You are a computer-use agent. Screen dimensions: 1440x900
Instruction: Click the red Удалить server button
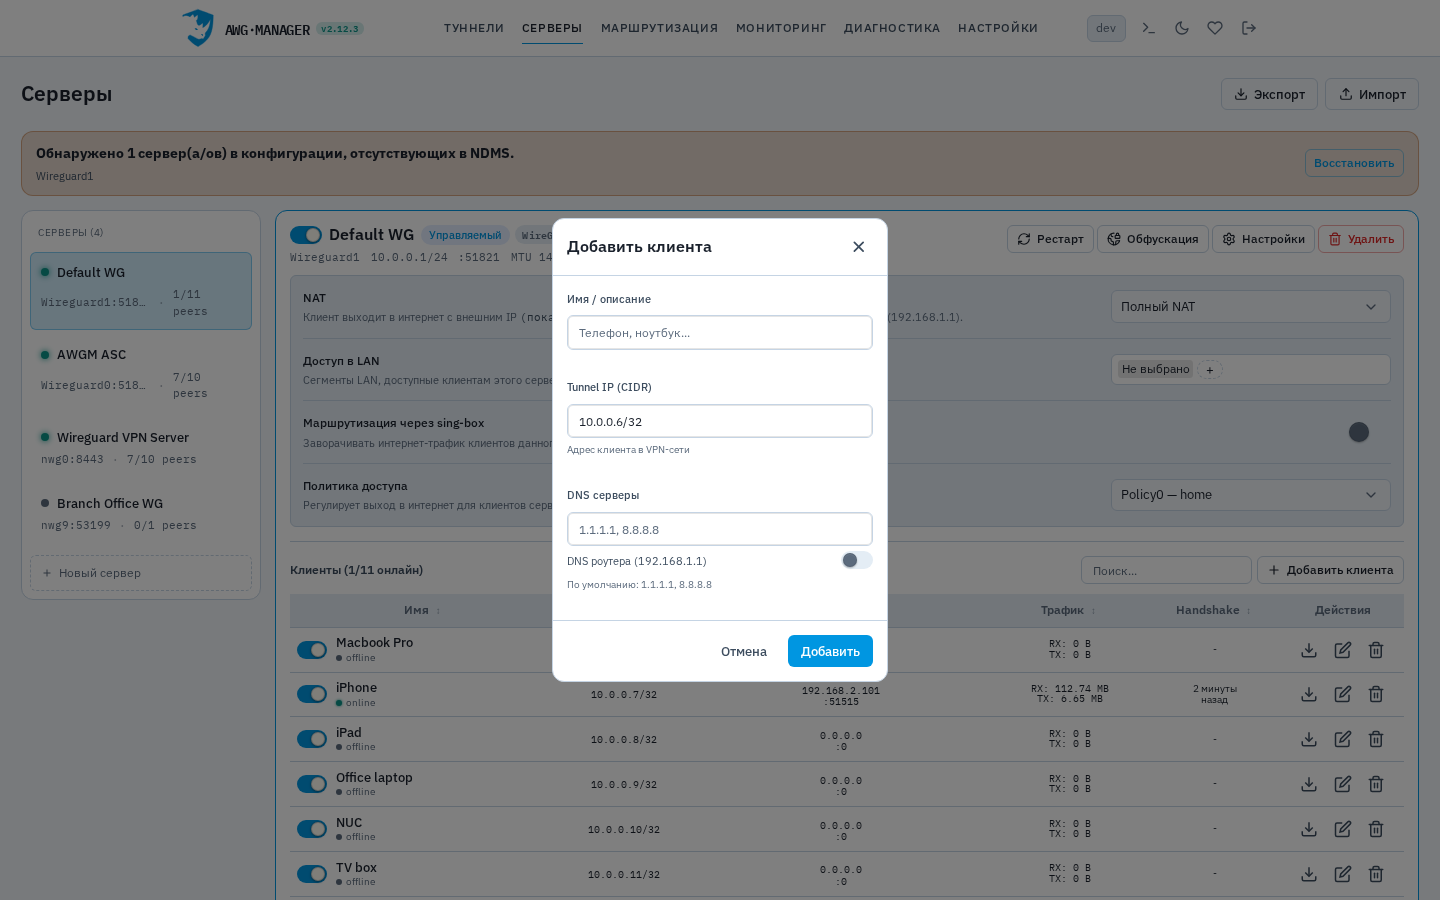point(1361,239)
